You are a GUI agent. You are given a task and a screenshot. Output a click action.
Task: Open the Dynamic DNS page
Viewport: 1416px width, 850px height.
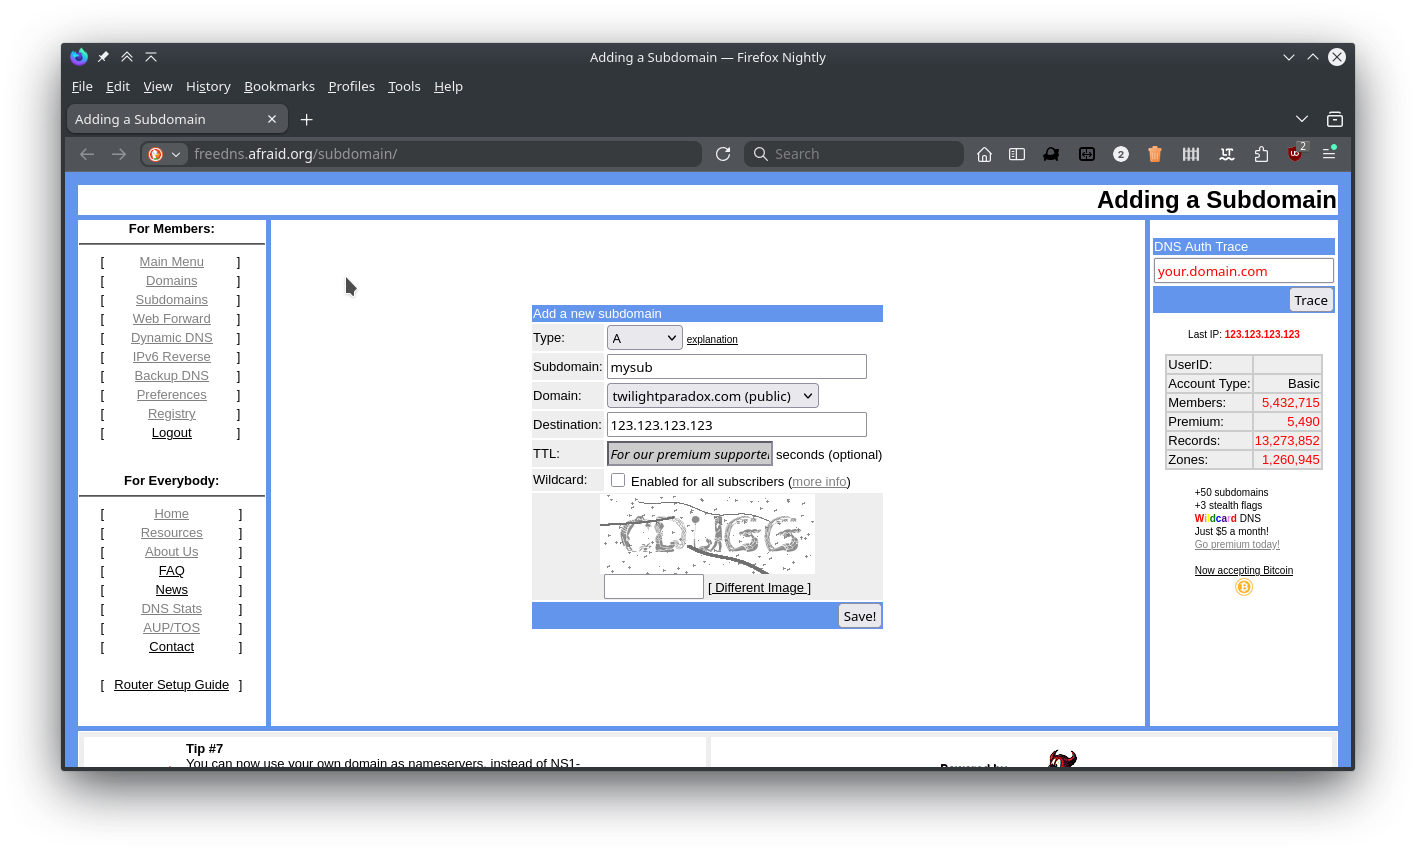coord(171,337)
